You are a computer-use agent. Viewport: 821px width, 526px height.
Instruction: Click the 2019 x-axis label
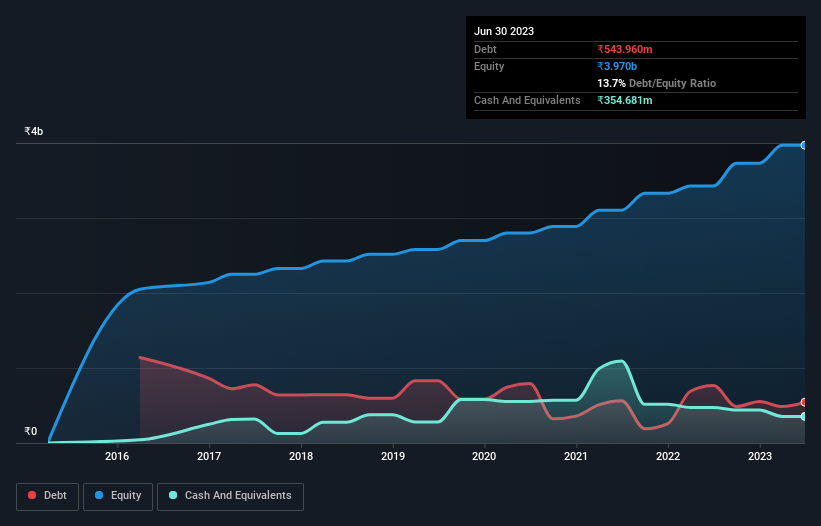(x=393, y=456)
